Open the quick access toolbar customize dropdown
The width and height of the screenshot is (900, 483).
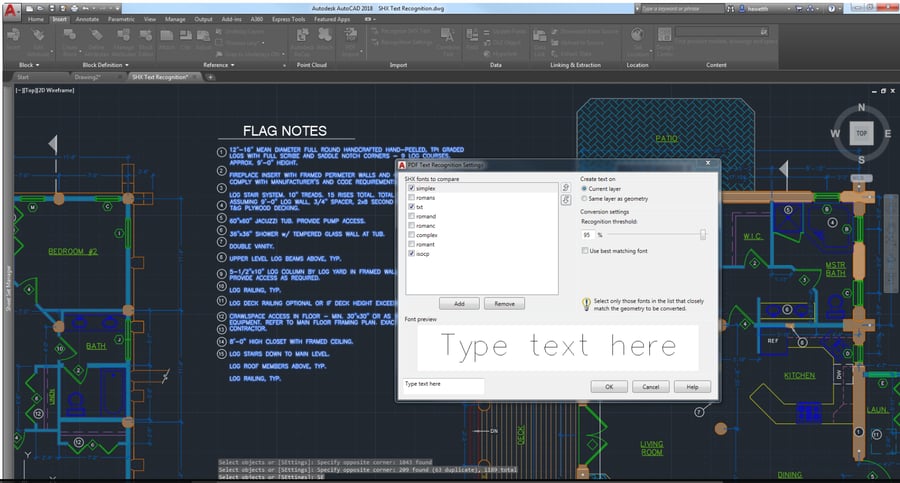(x=118, y=9)
